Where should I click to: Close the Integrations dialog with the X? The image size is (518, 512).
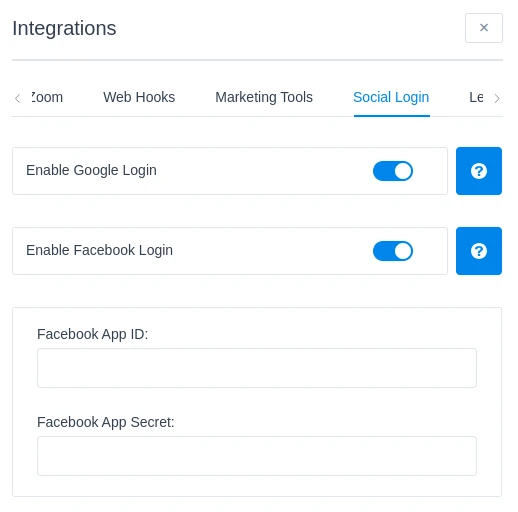(484, 28)
